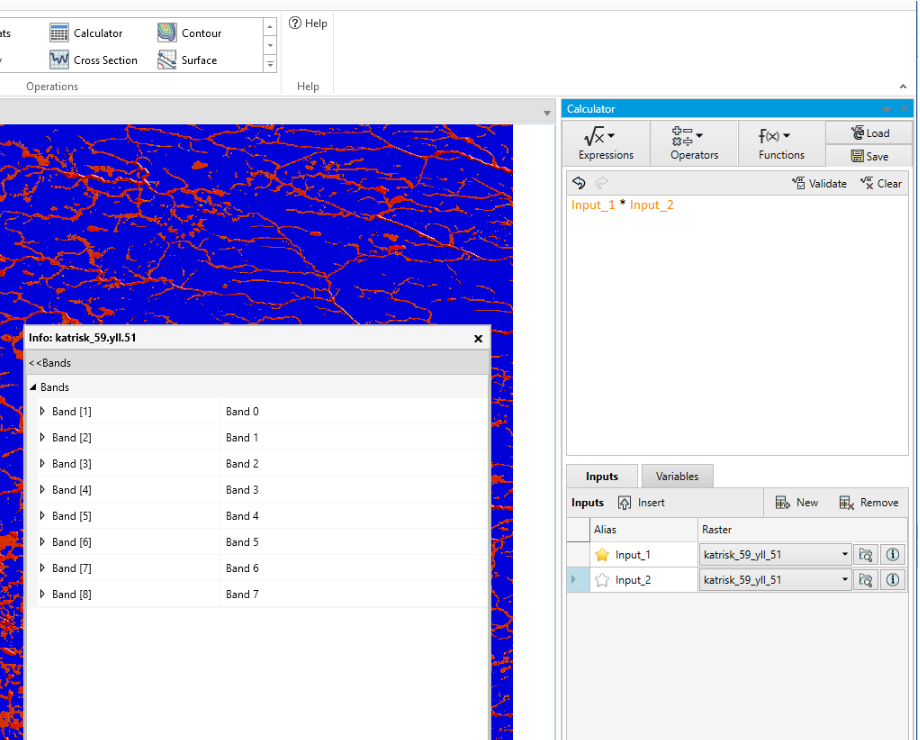View info for the Input_1 raster
The height and width of the screenshot is (740, 920).
[893, 554]
